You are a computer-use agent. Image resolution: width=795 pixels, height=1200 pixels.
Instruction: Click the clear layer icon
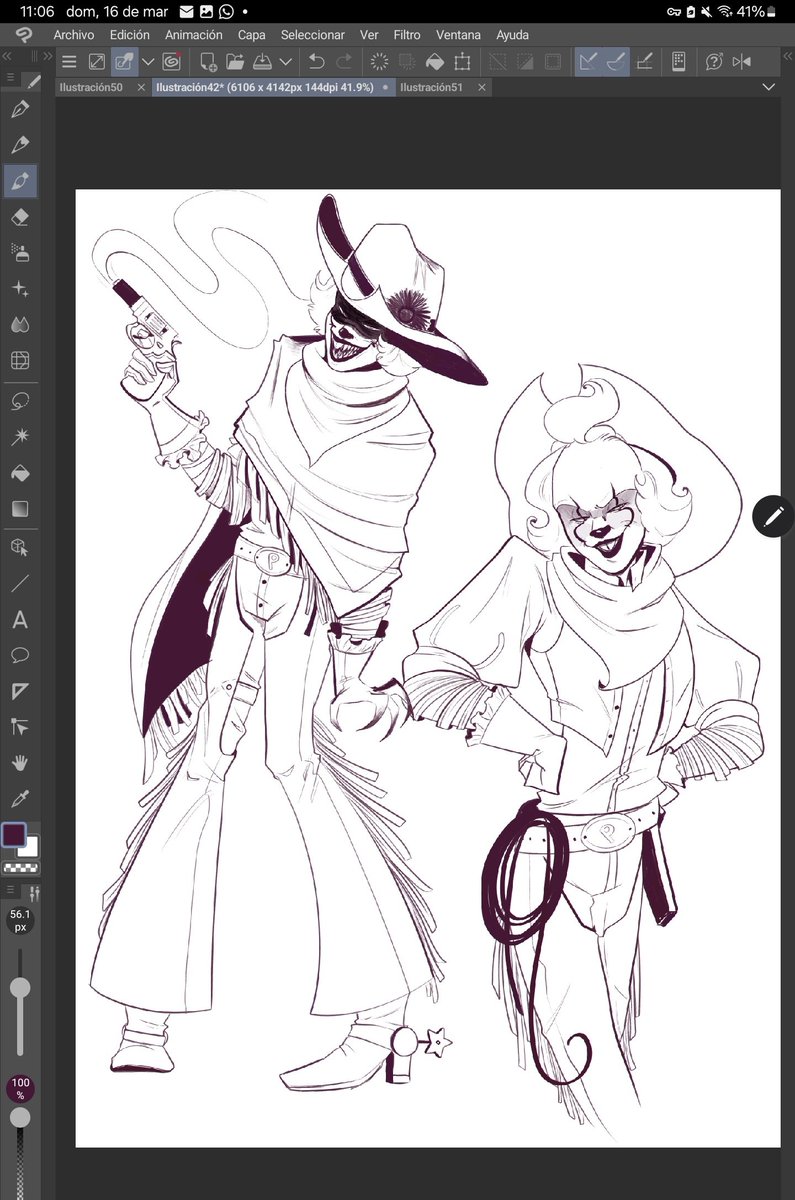[x=379, y=62]
